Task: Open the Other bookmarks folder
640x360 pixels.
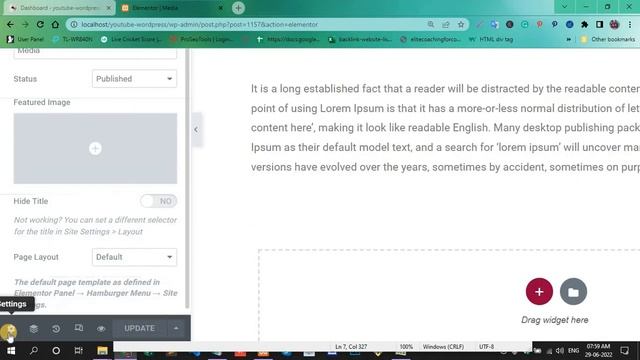Action: pyautogui.click(x=608, y=39)
